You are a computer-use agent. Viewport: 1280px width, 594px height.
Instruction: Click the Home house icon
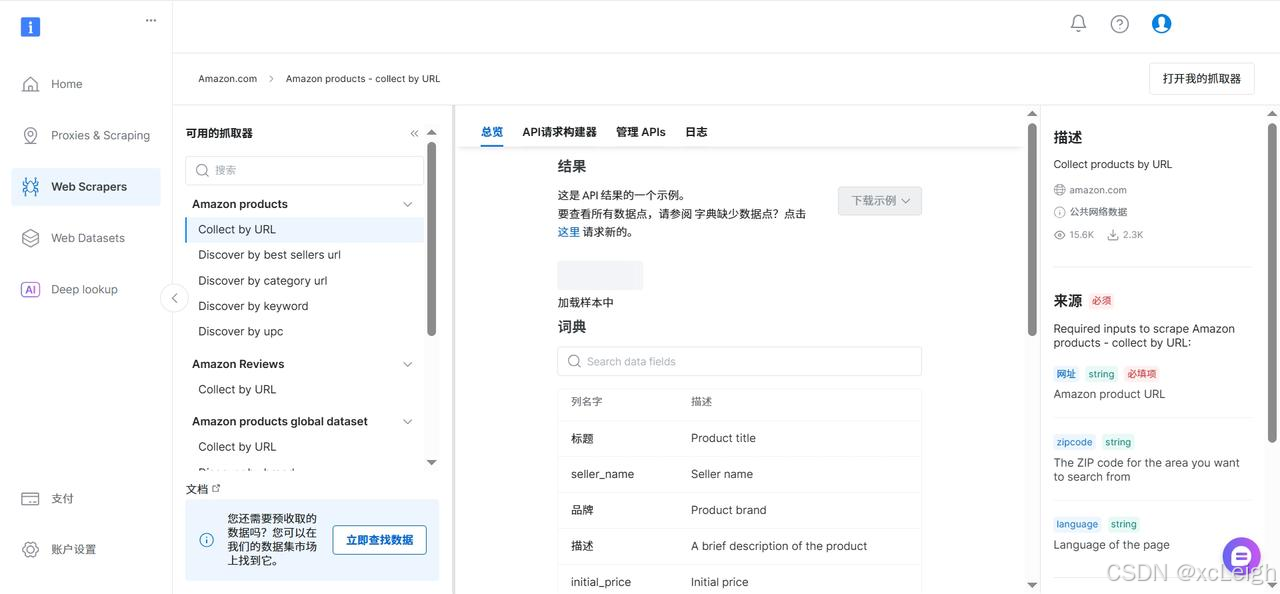click(x=31, y=84)
